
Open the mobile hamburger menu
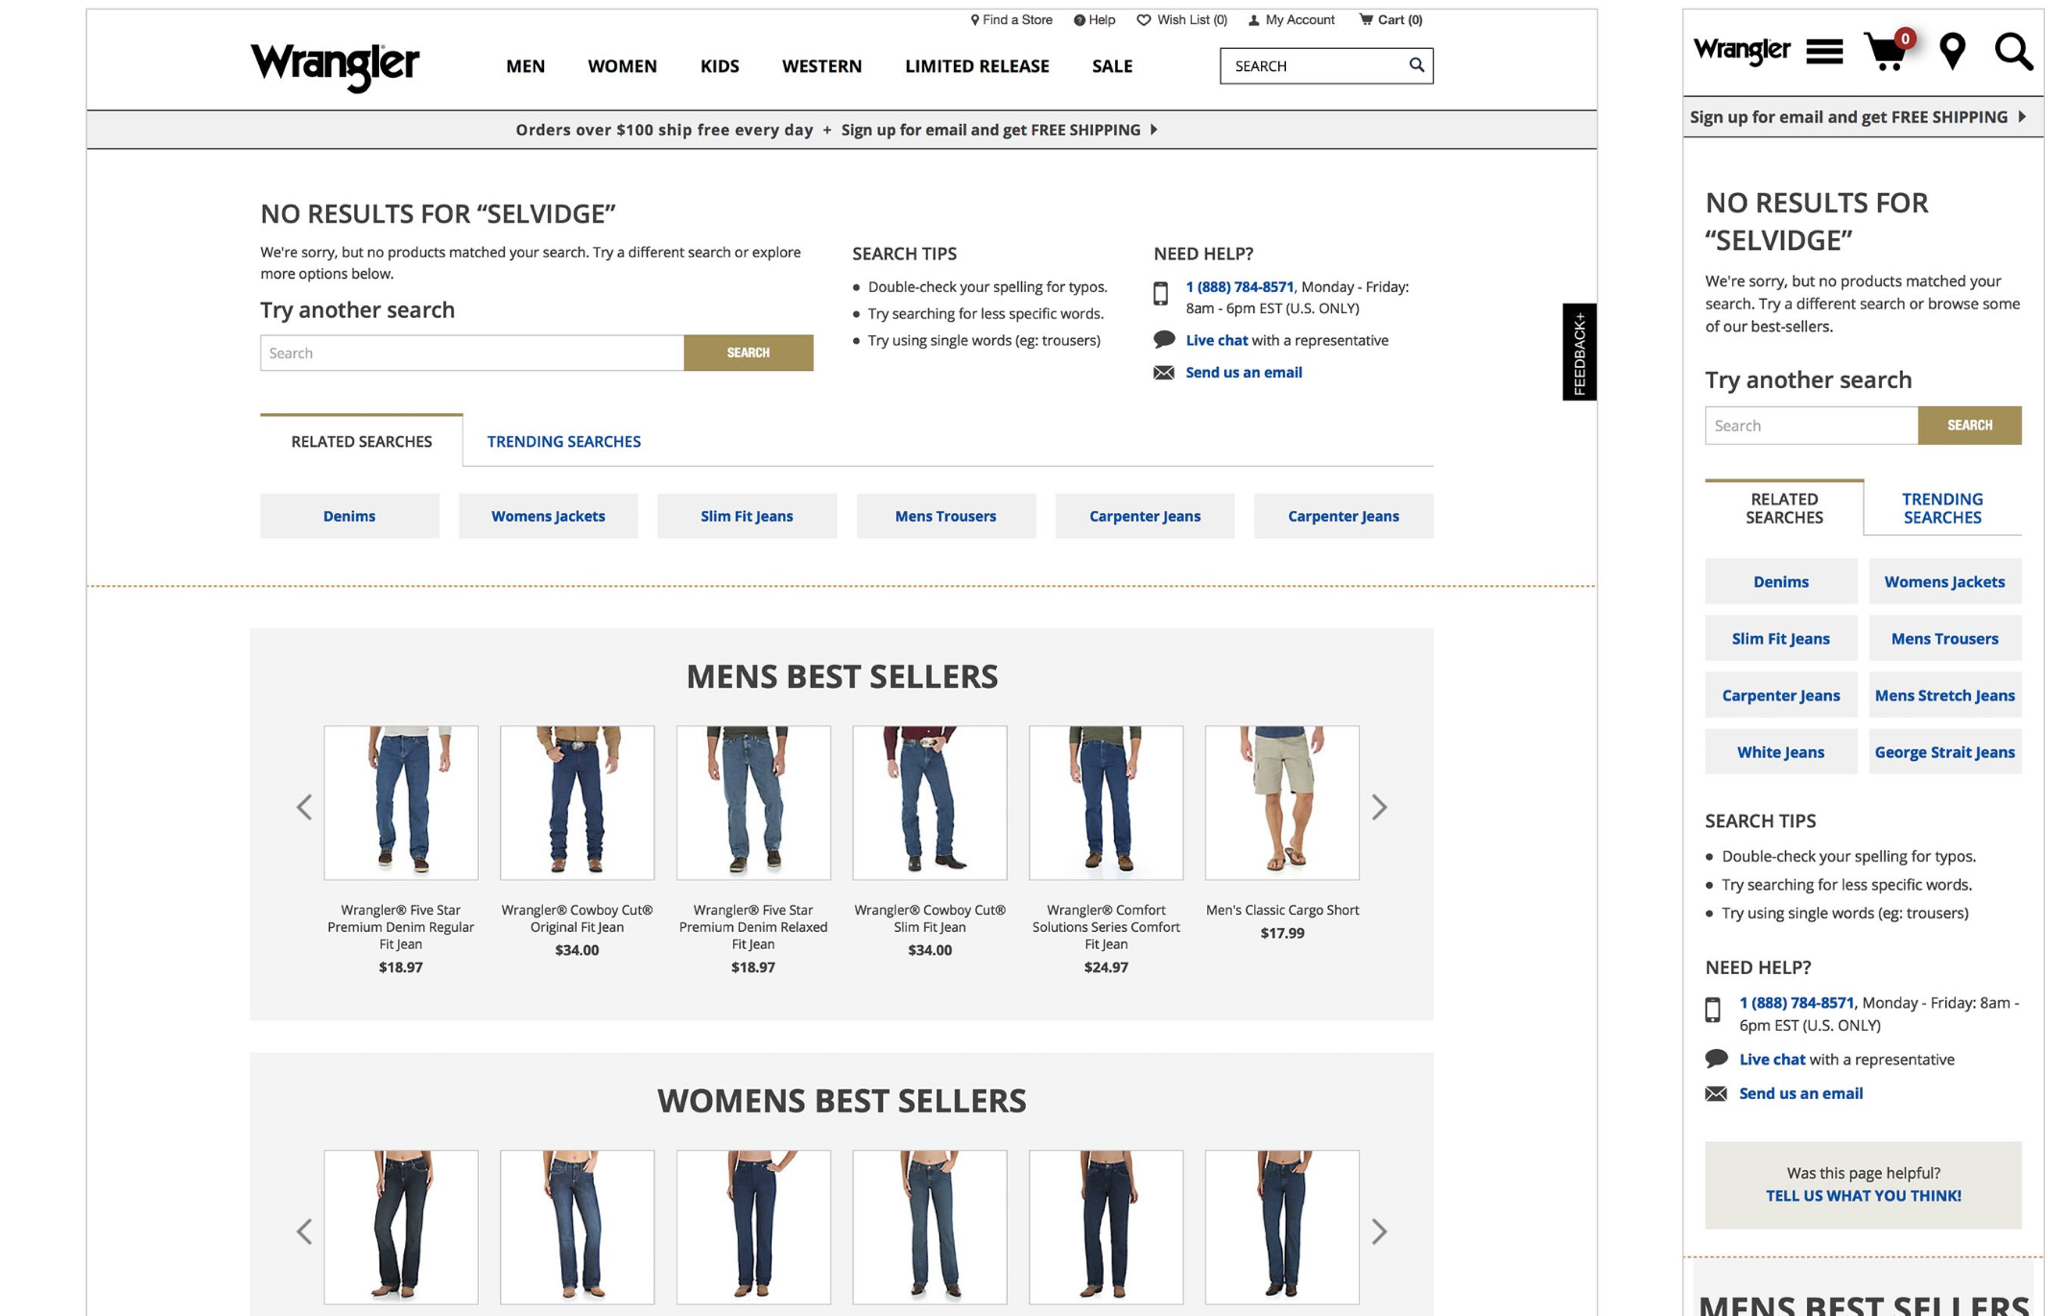click(x=1824, y=51)
